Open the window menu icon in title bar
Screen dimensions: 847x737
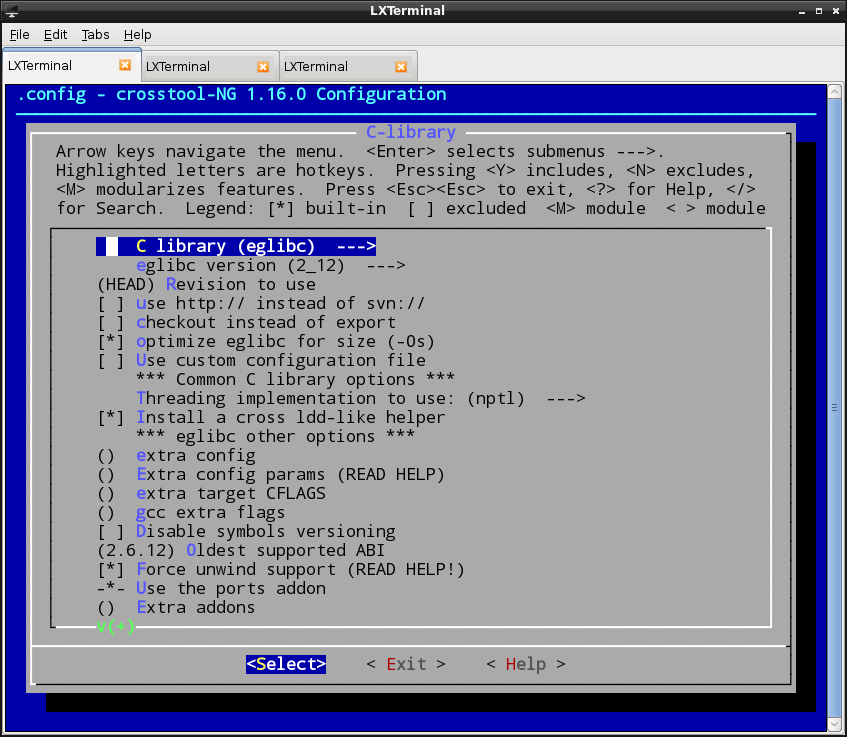pos(11,11)
